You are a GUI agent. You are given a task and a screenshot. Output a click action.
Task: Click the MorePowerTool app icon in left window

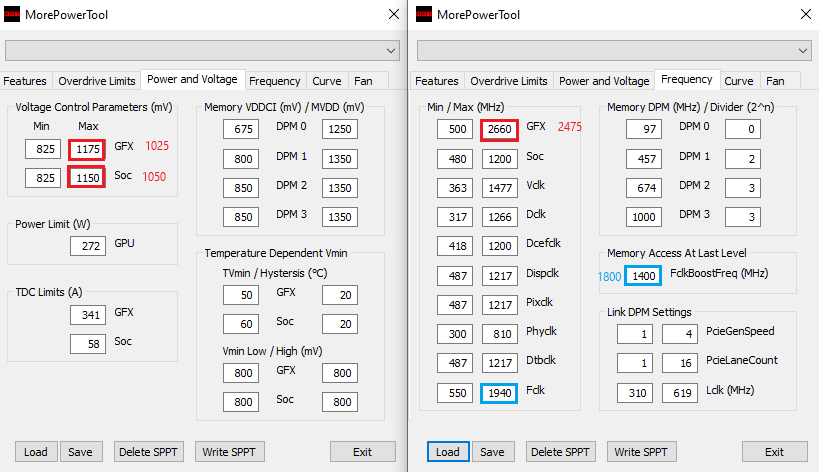point(11,15)
